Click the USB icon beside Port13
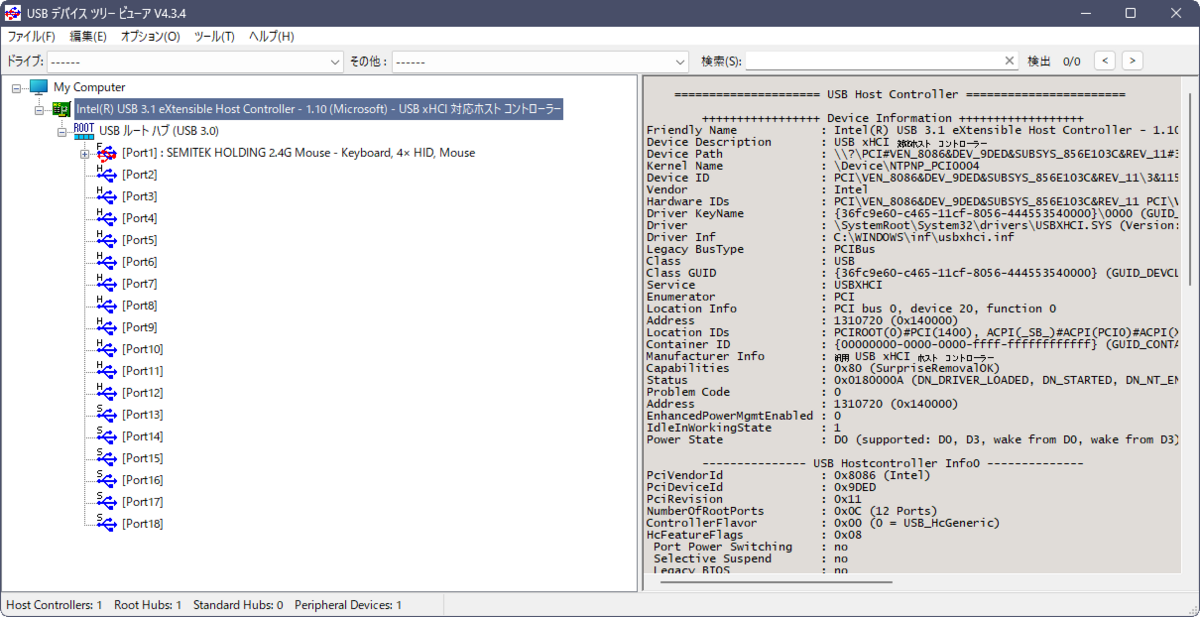The width and height of the screenshot is (1200, 617). [x=106, y=415]
